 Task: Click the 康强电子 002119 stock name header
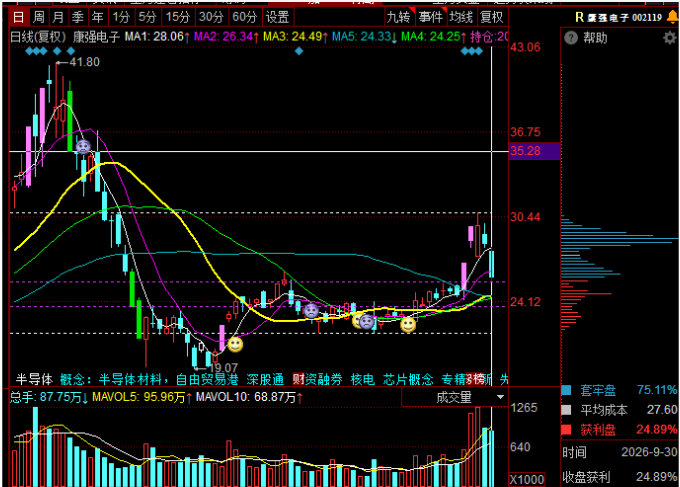(625, 17)
